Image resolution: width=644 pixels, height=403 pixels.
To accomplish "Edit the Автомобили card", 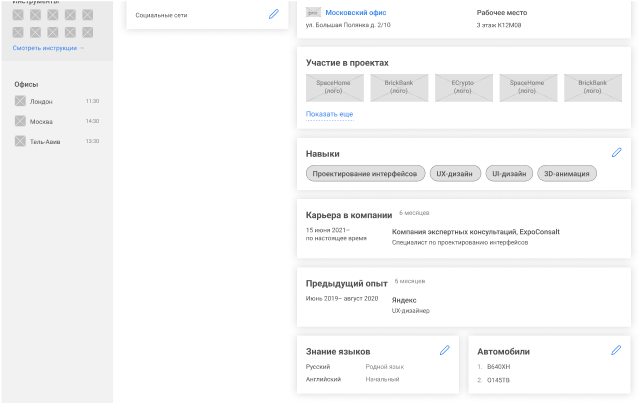I will point(616,351).
